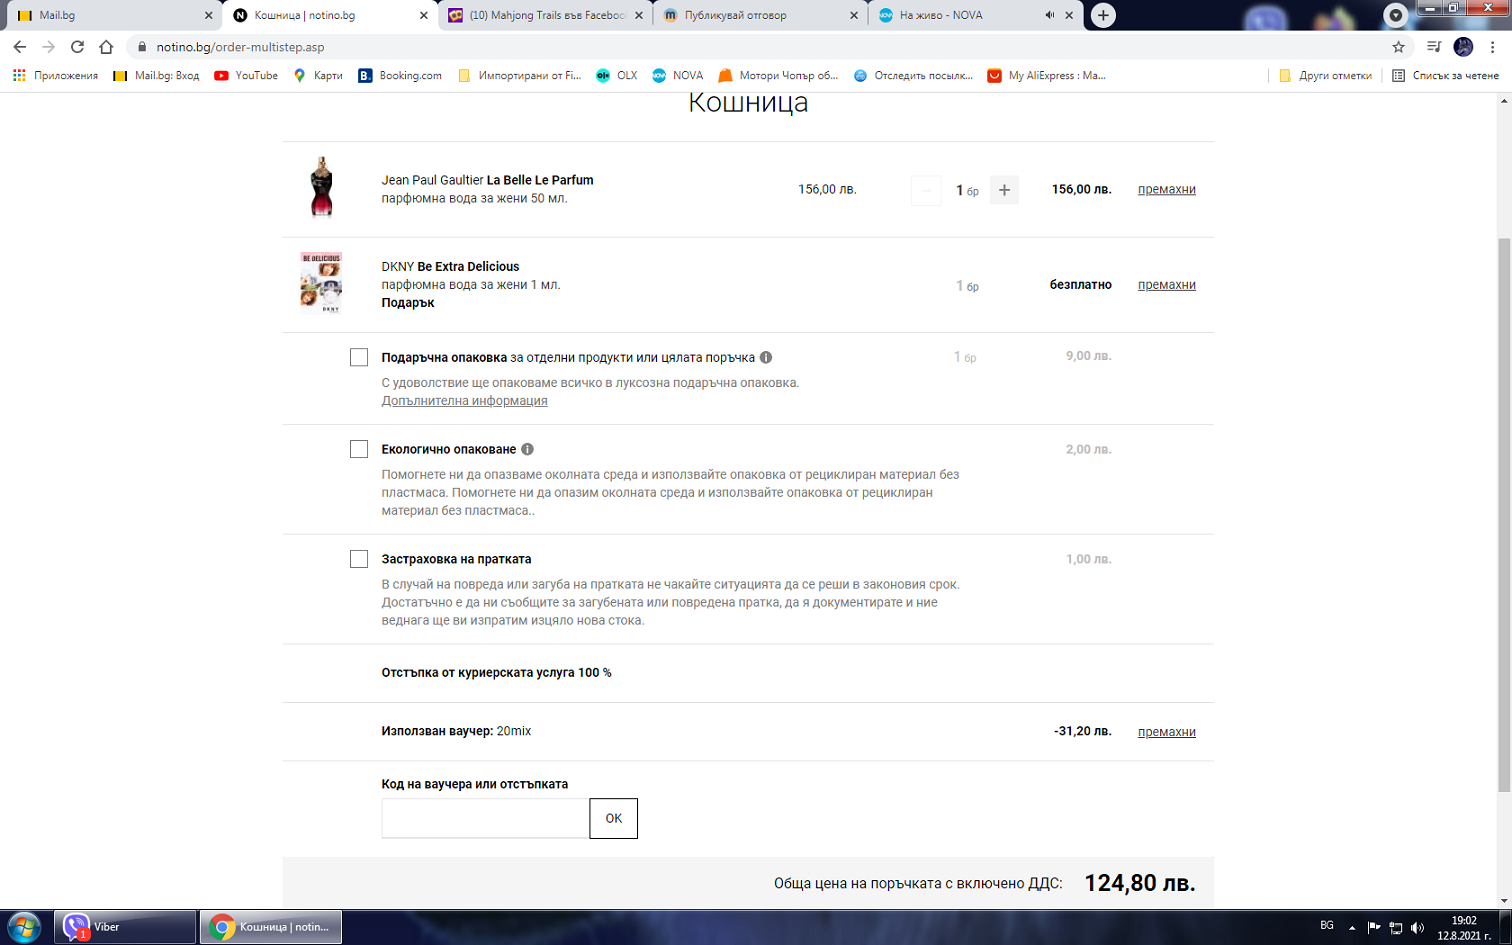This screenshot has height=945, width=1512.
Task: Open the Chrome three-dot menu
Action: pyautogui.click(x=1494, y=47)
